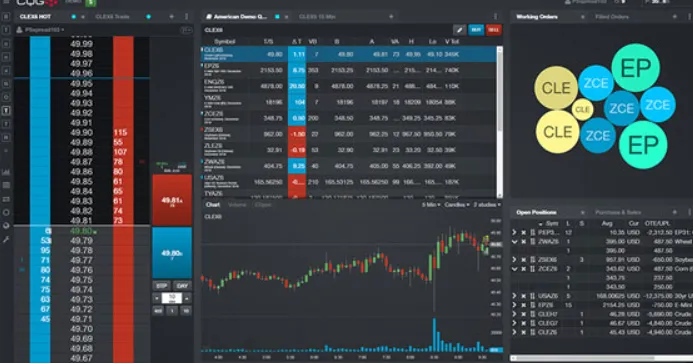Screen dimensions: 693x363
Task: Switch to the Volume subtab
Action: (x=237, y=205)
